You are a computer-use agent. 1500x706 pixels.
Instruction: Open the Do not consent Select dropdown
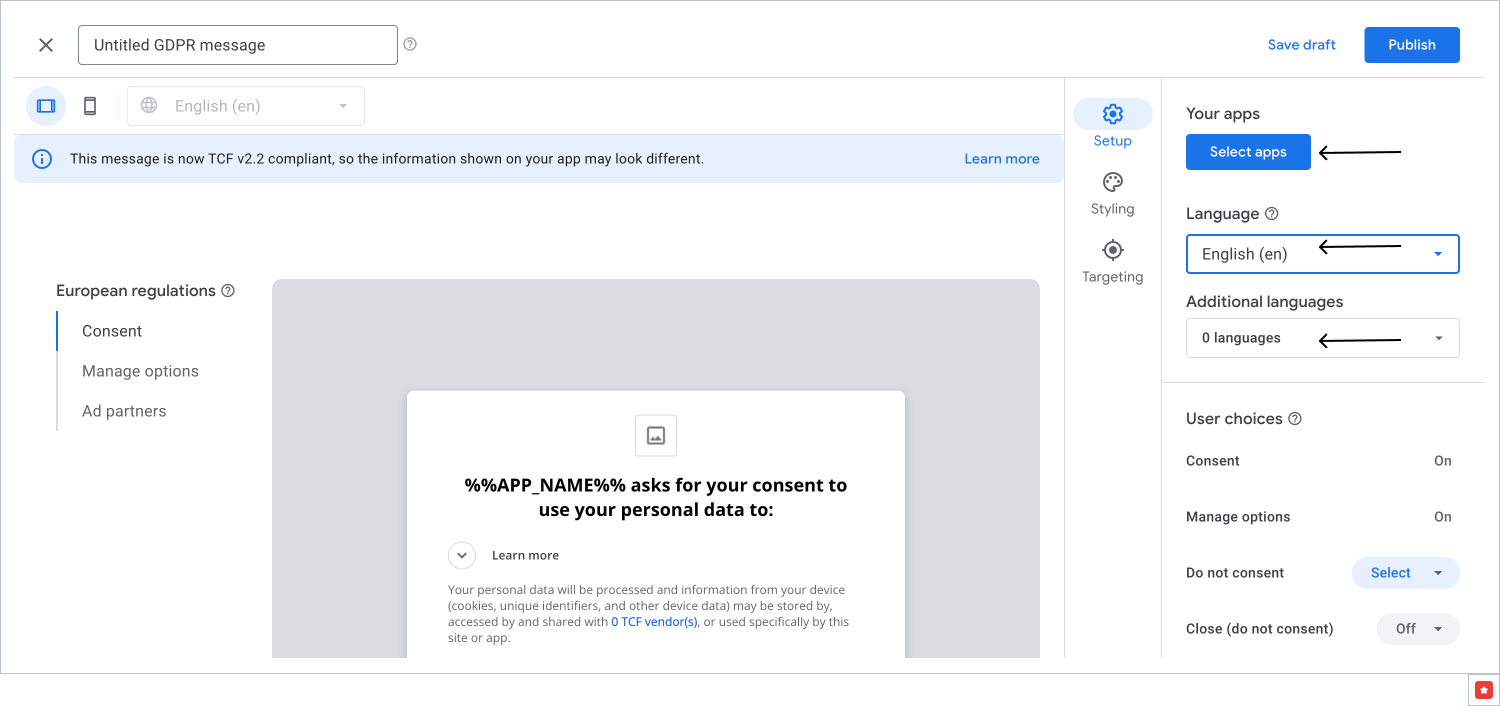[1405, 573]
